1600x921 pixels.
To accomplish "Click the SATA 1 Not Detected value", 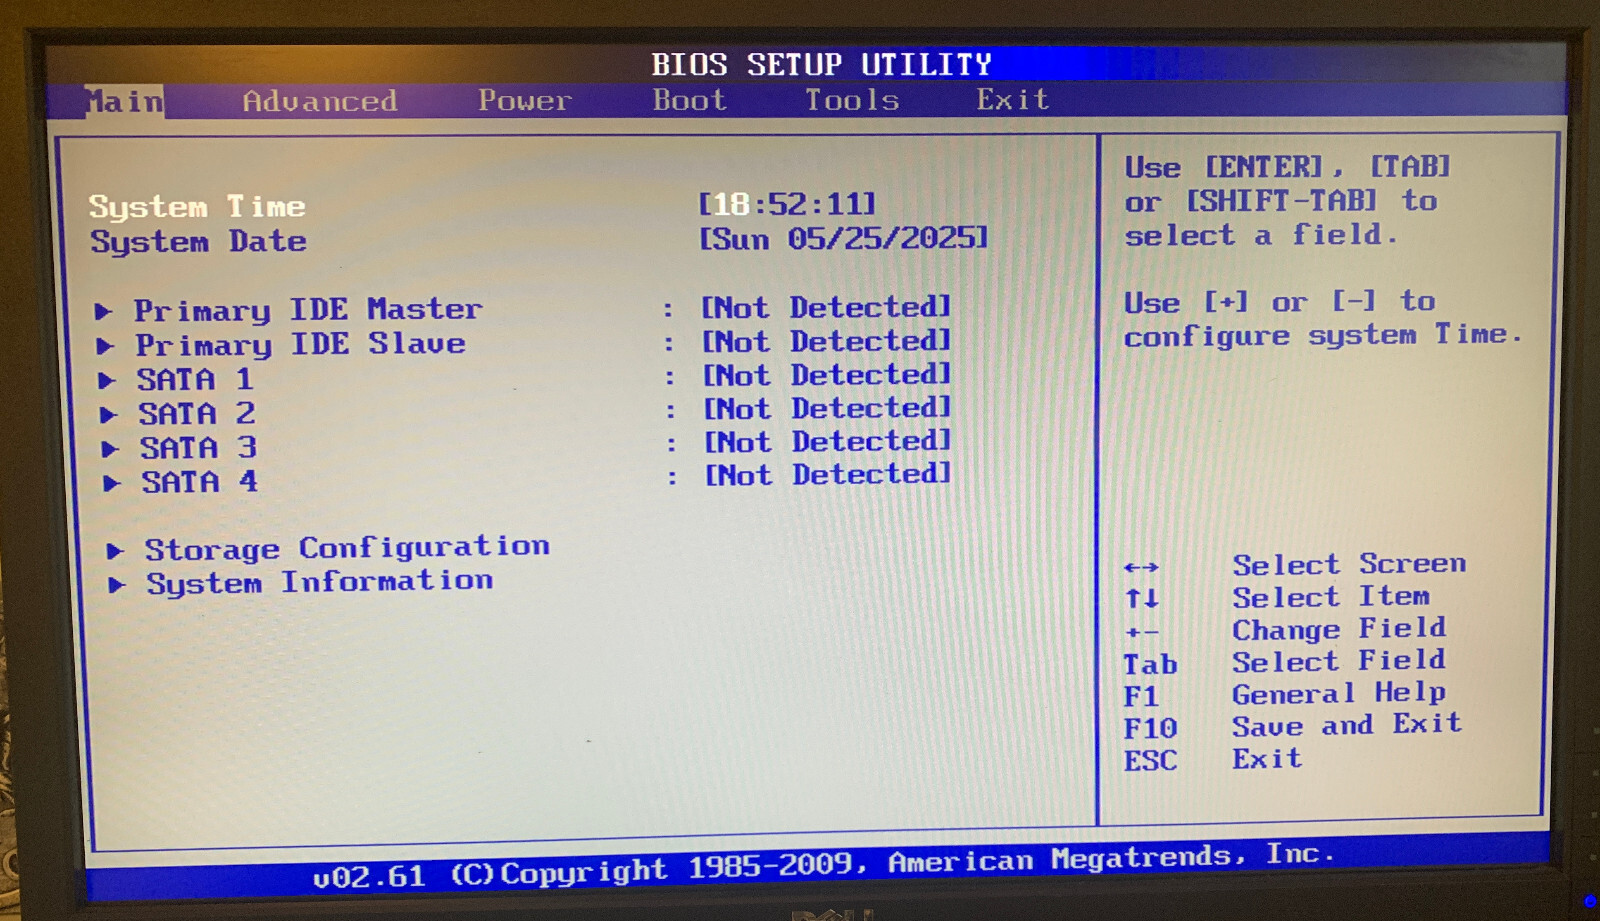I will coord(827,375).
